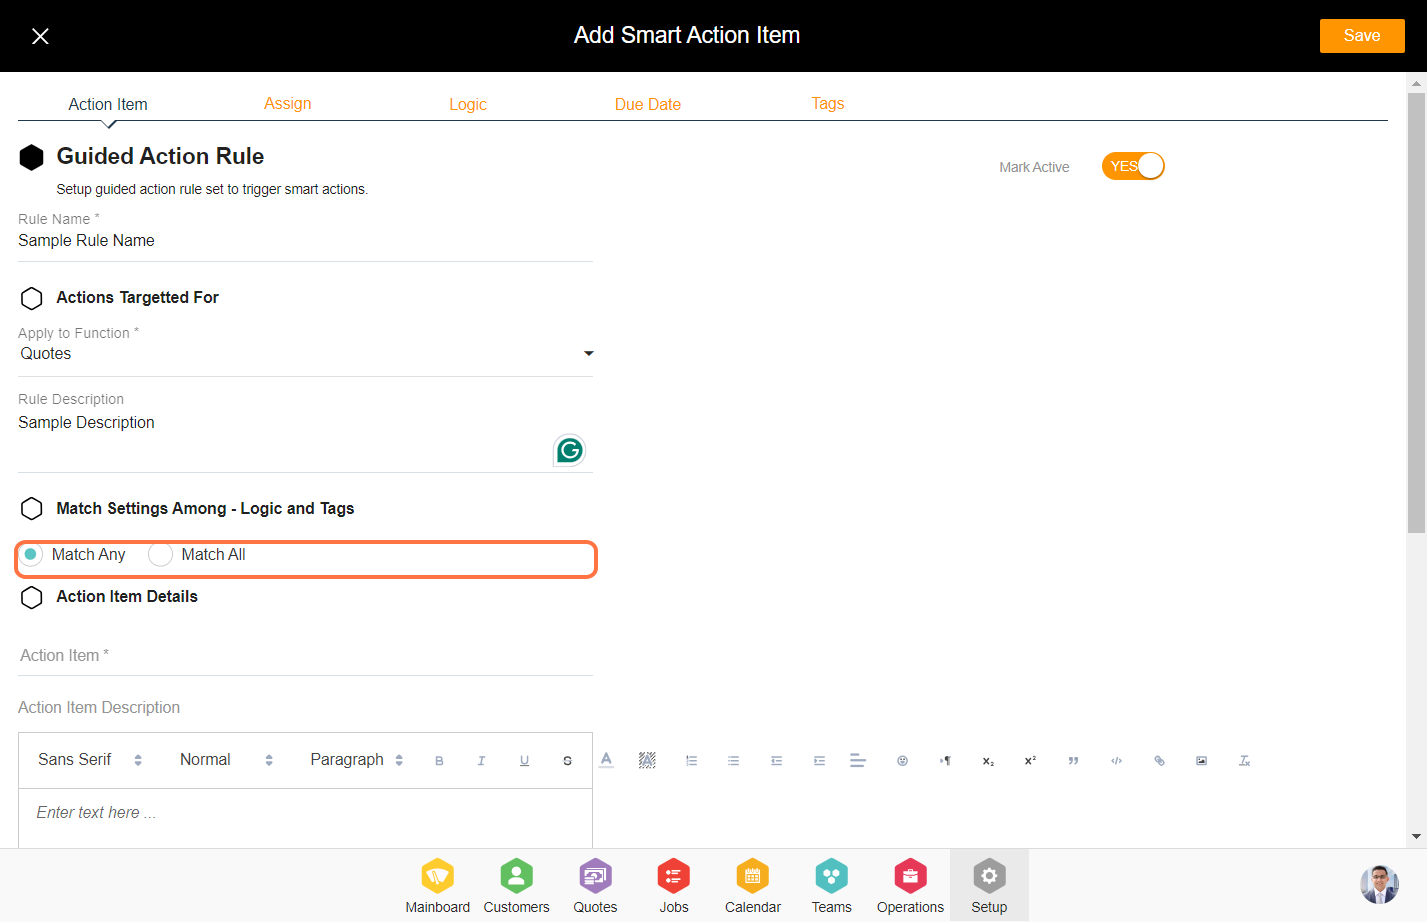Open the emoji picker
1427x922 pixels.
coord(902,761)
